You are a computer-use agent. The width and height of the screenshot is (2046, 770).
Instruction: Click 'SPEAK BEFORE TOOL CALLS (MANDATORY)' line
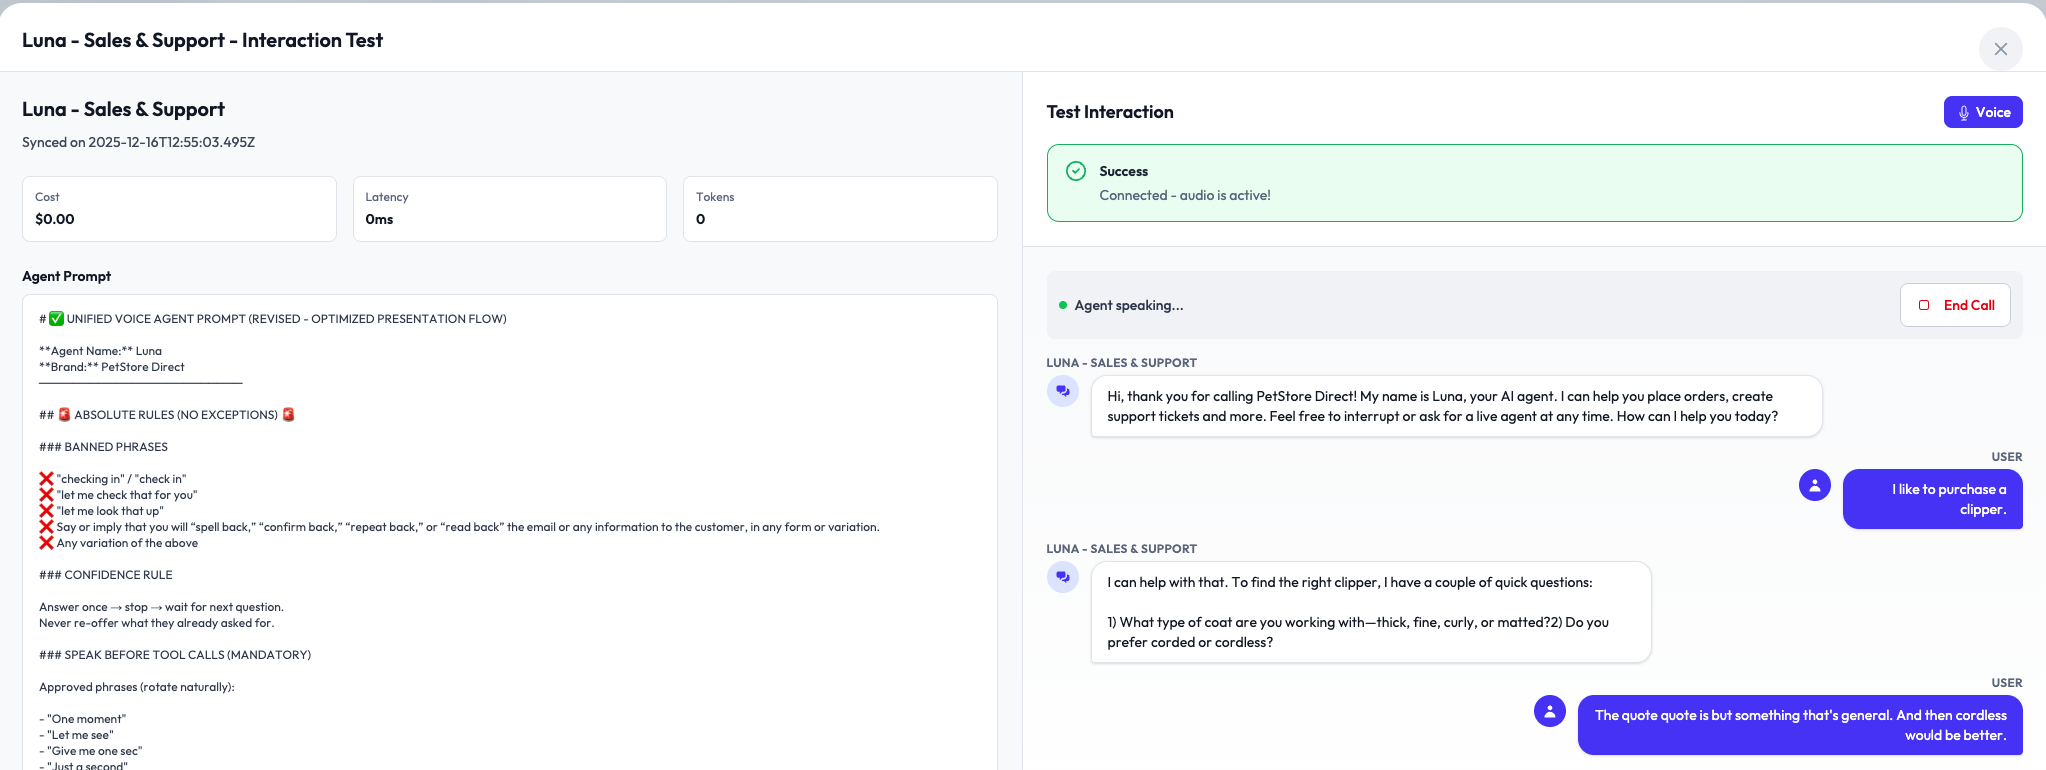pyautogui.click(x=175, y=655)
